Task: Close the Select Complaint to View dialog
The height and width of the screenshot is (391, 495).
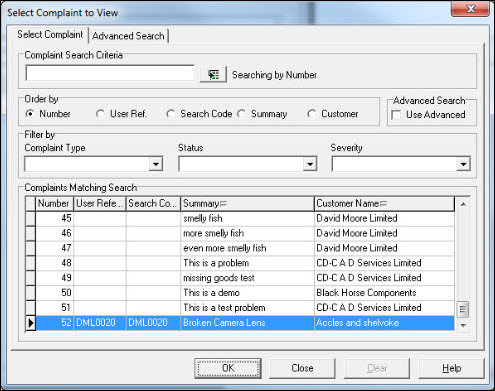Action: tap(470, 8)
